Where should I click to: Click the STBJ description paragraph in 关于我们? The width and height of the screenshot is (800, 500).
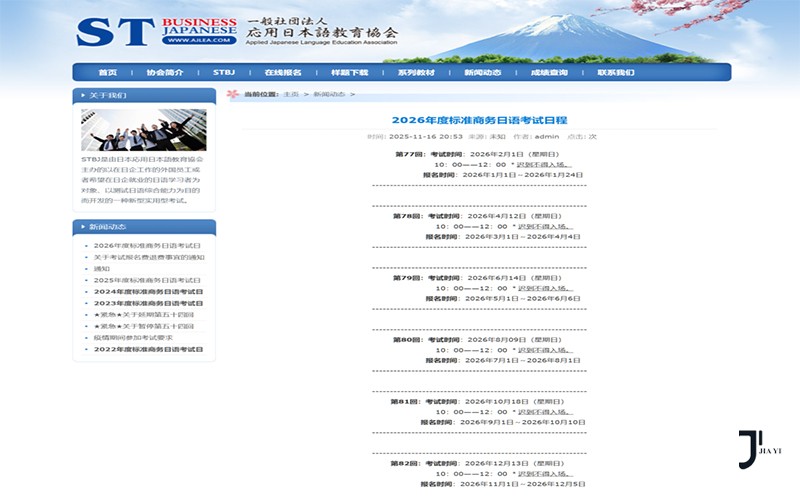point(142,180)
